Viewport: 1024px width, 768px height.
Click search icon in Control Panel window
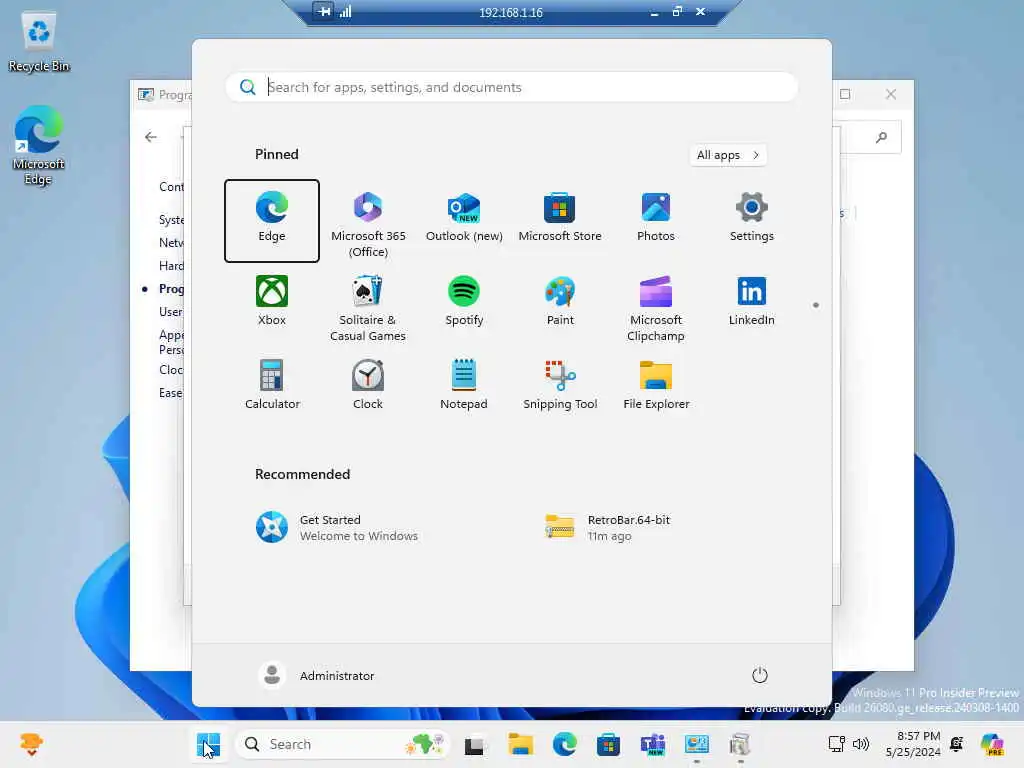[882, 137]
